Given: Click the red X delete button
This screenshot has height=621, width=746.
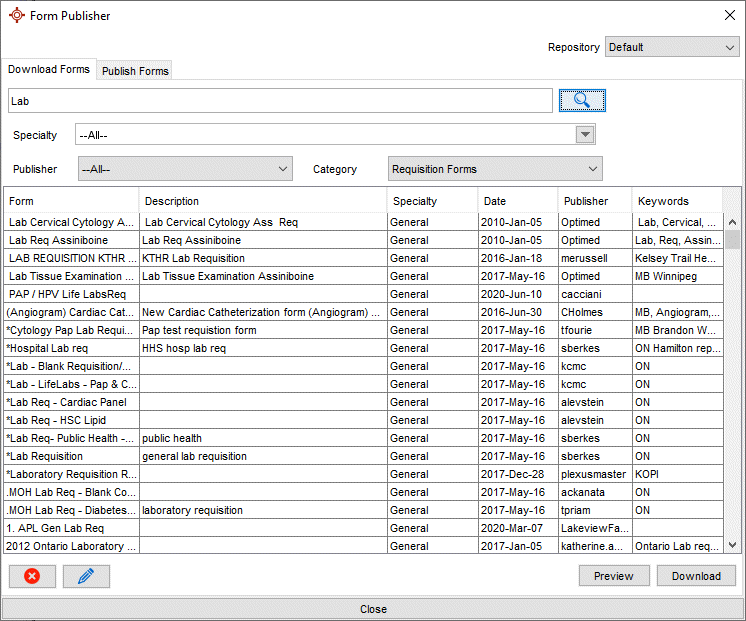Looking at the screenshot, I should 32,576.
